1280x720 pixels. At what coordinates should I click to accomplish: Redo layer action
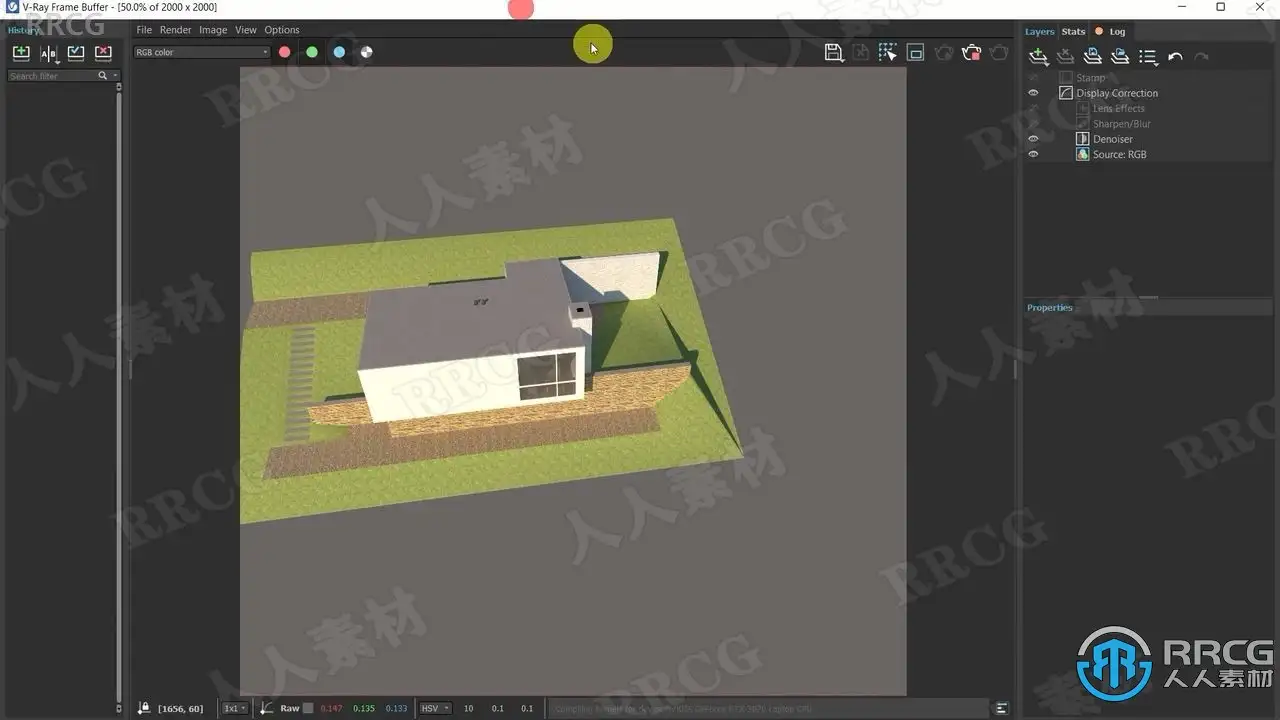click(1201, 57)
